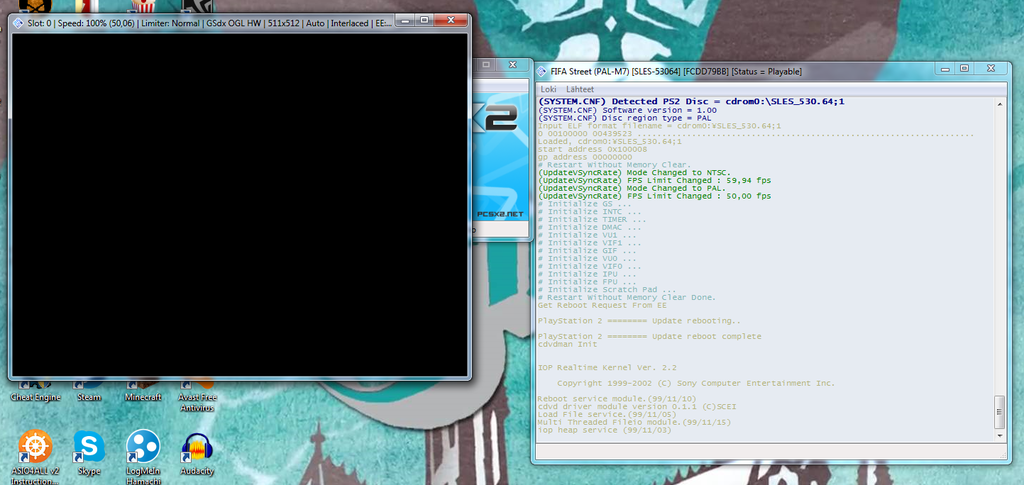Click the log line 'Detected PS2 Disc = cdrom0:\SLES_530.64;1'
This screenshot has height=485, width=1024.
point(691,102)
